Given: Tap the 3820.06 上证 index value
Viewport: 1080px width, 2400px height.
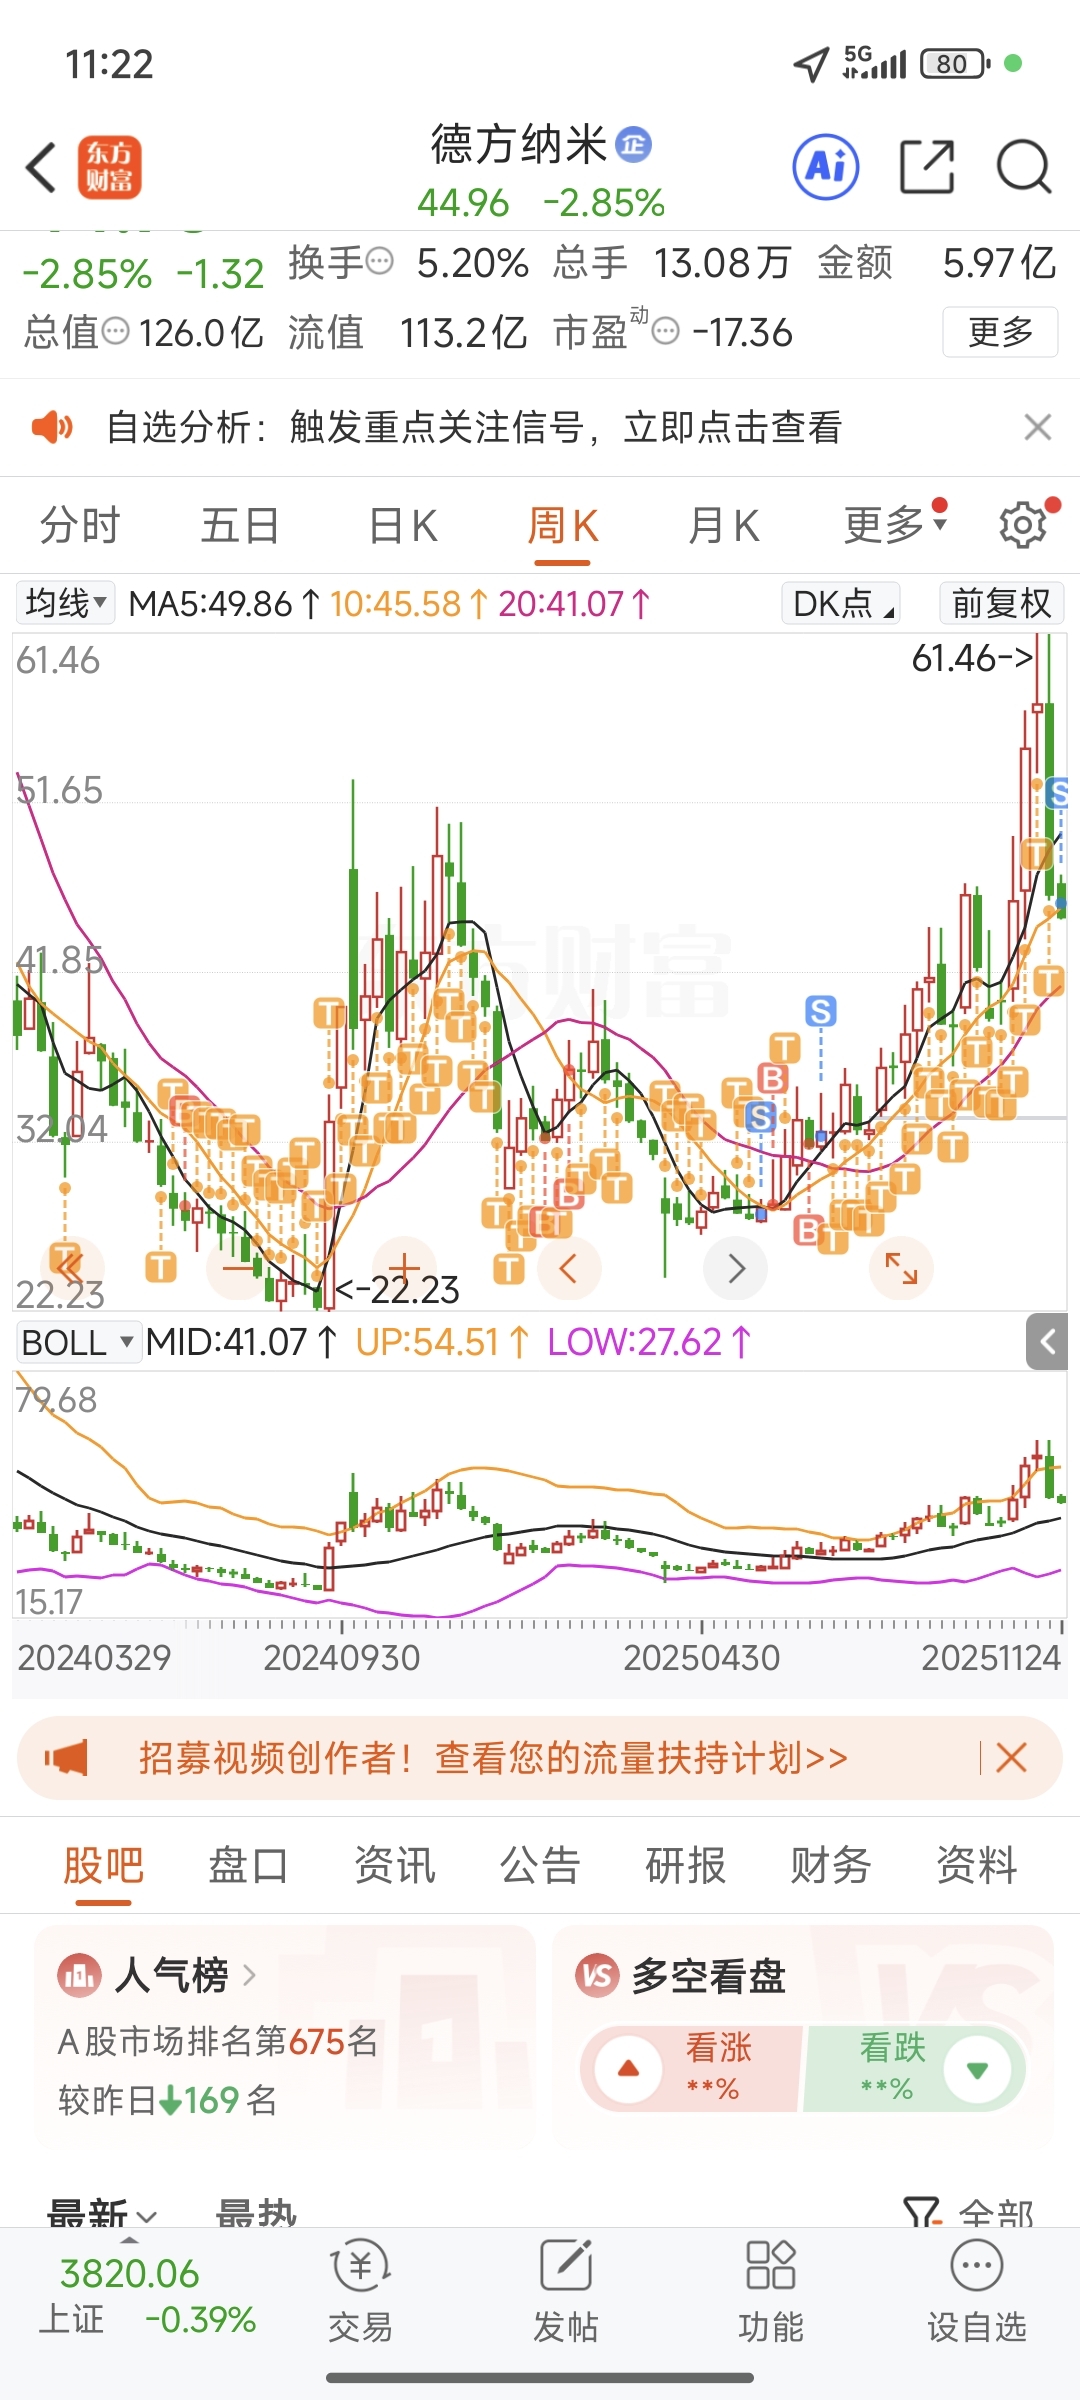Looking at the screenshot, I should [130, 2273].
